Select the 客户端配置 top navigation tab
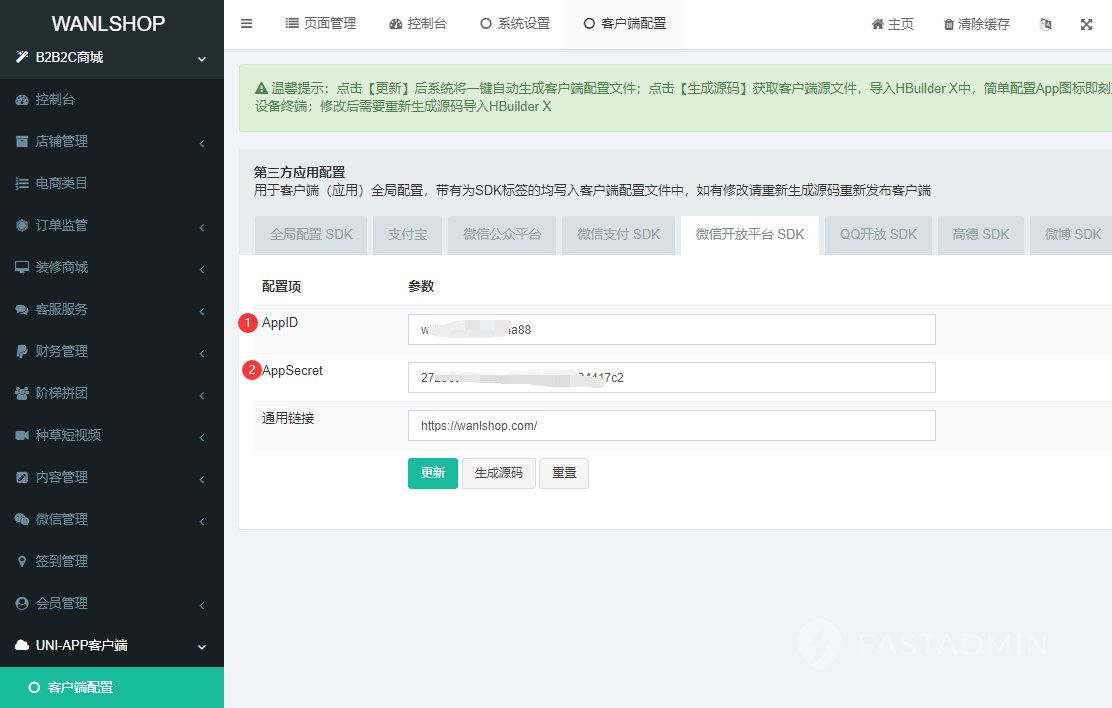Screen dimensions: 1112x708 point(624,23)
